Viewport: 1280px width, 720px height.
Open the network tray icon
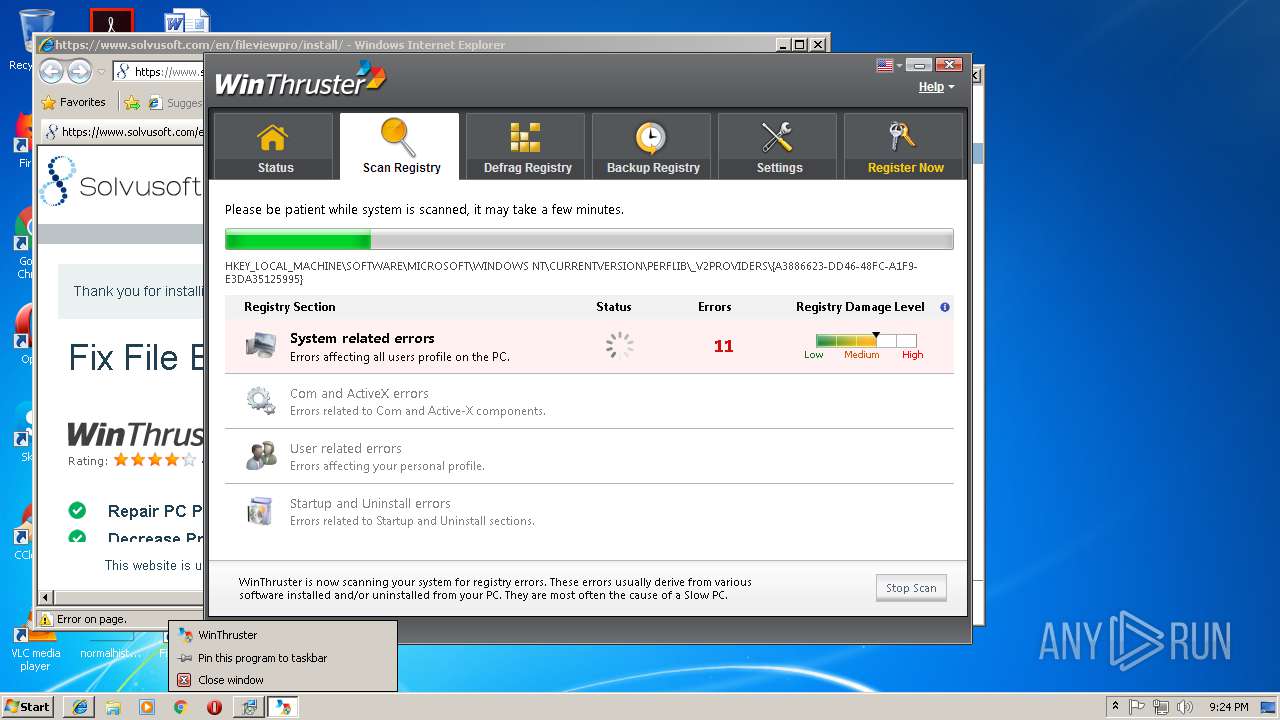[x=1161, y=707]
